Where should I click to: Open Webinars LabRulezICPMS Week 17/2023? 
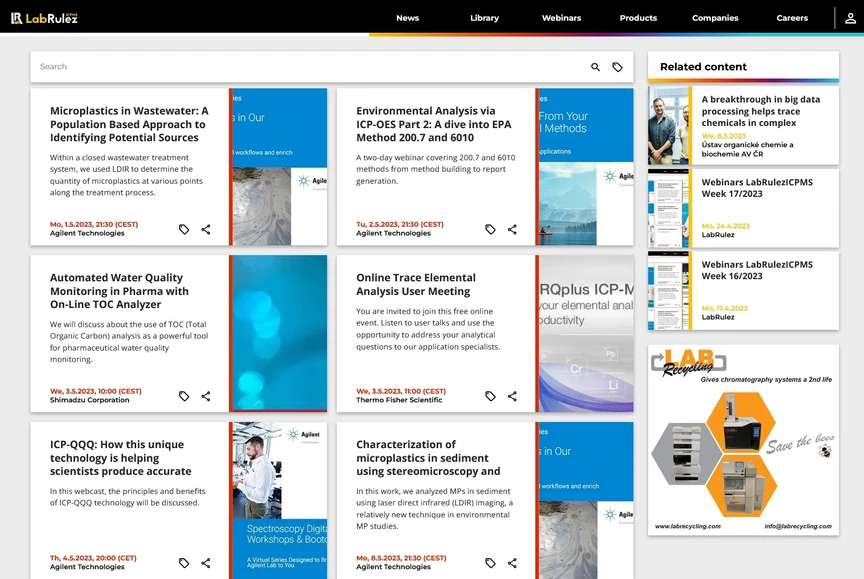point(757,188)
